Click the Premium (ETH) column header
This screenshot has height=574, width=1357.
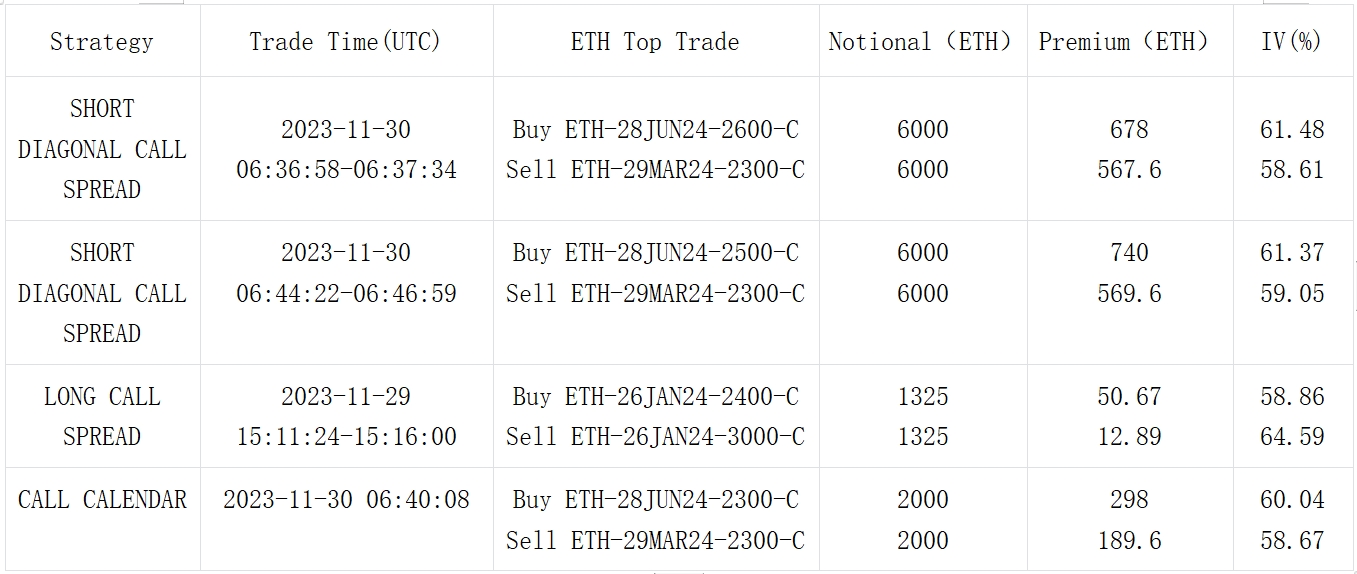(x=1127, y=42)
